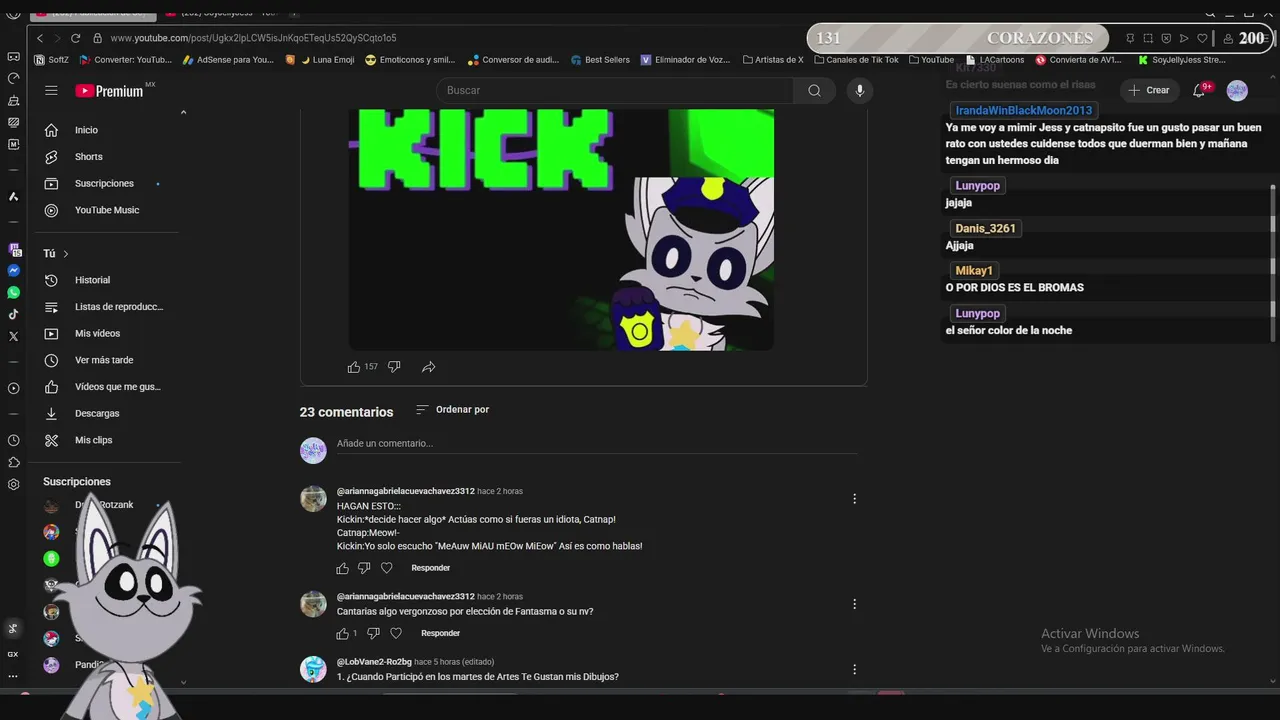Open Twitch in the Opera sidebar
This screenshot has height=720, width=1280.
click(x=13, y=249)
